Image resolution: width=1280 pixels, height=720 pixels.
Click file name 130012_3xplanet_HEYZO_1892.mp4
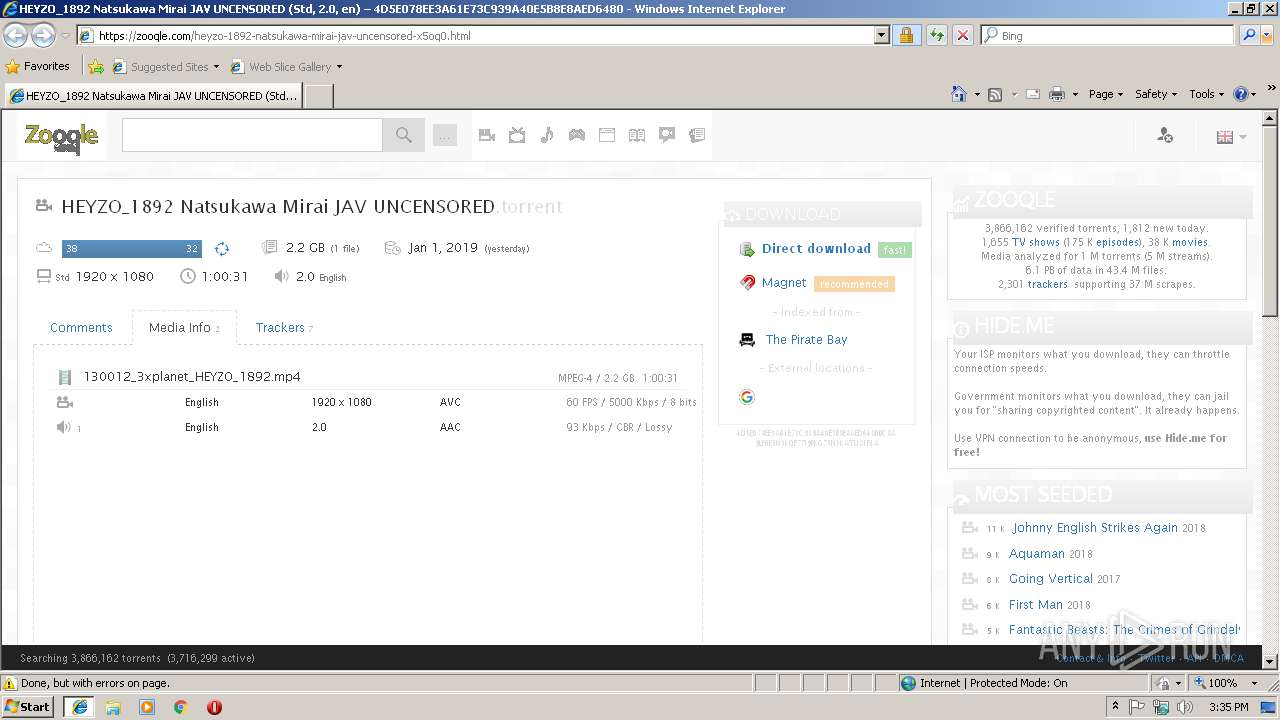tap(192, 377)
